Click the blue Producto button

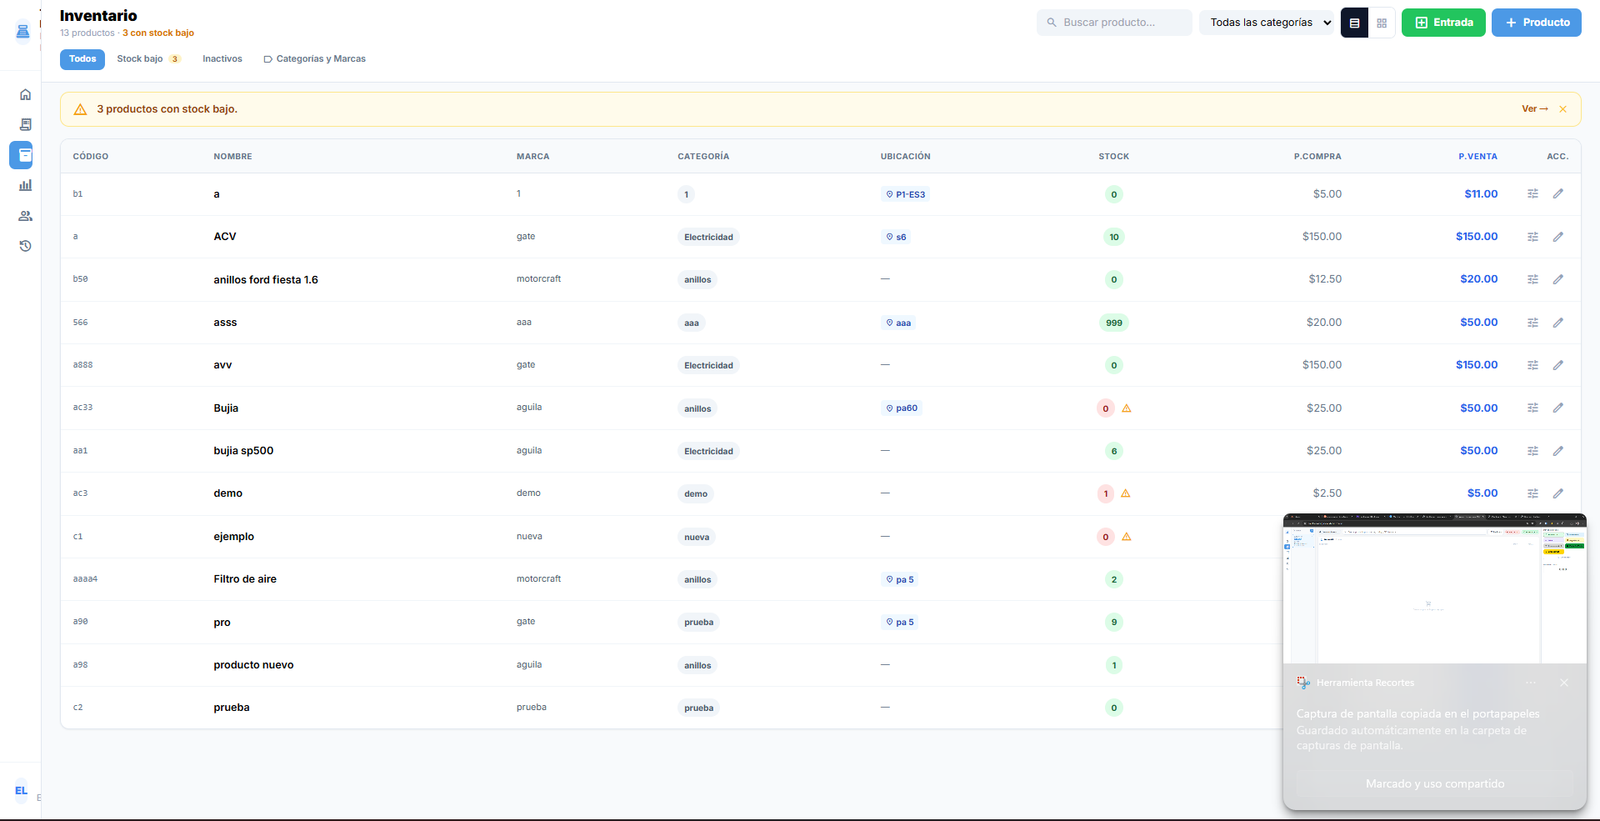point(1536,22)
